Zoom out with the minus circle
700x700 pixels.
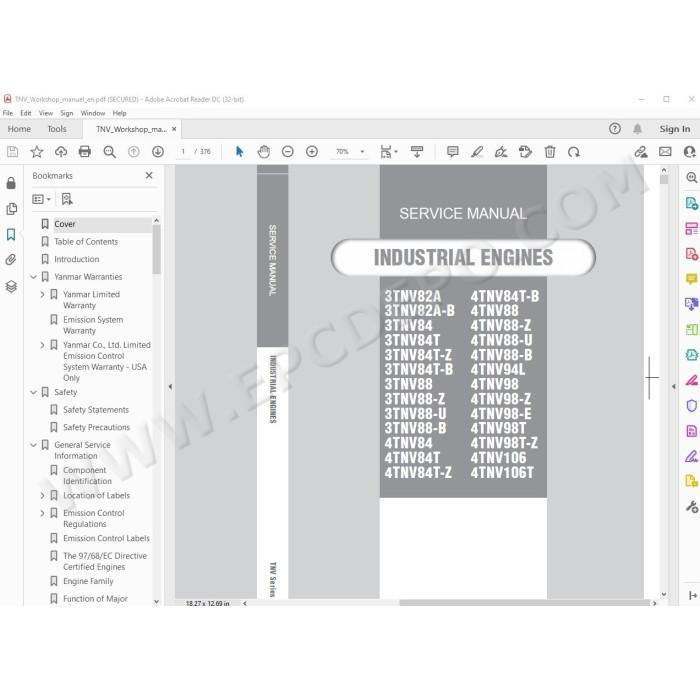tap(288, 152)
